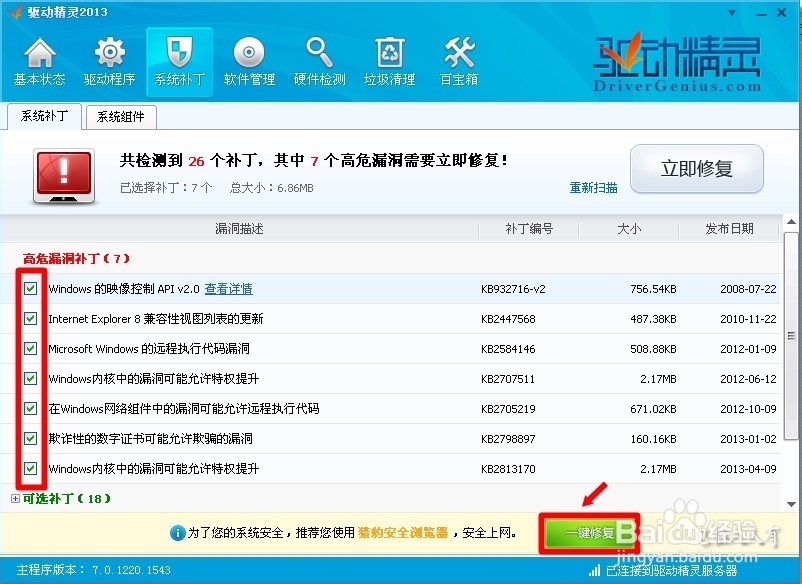The image size is (802, 584).
Task: Click the KB2813170 patch number cell
Action: (508, 469)
